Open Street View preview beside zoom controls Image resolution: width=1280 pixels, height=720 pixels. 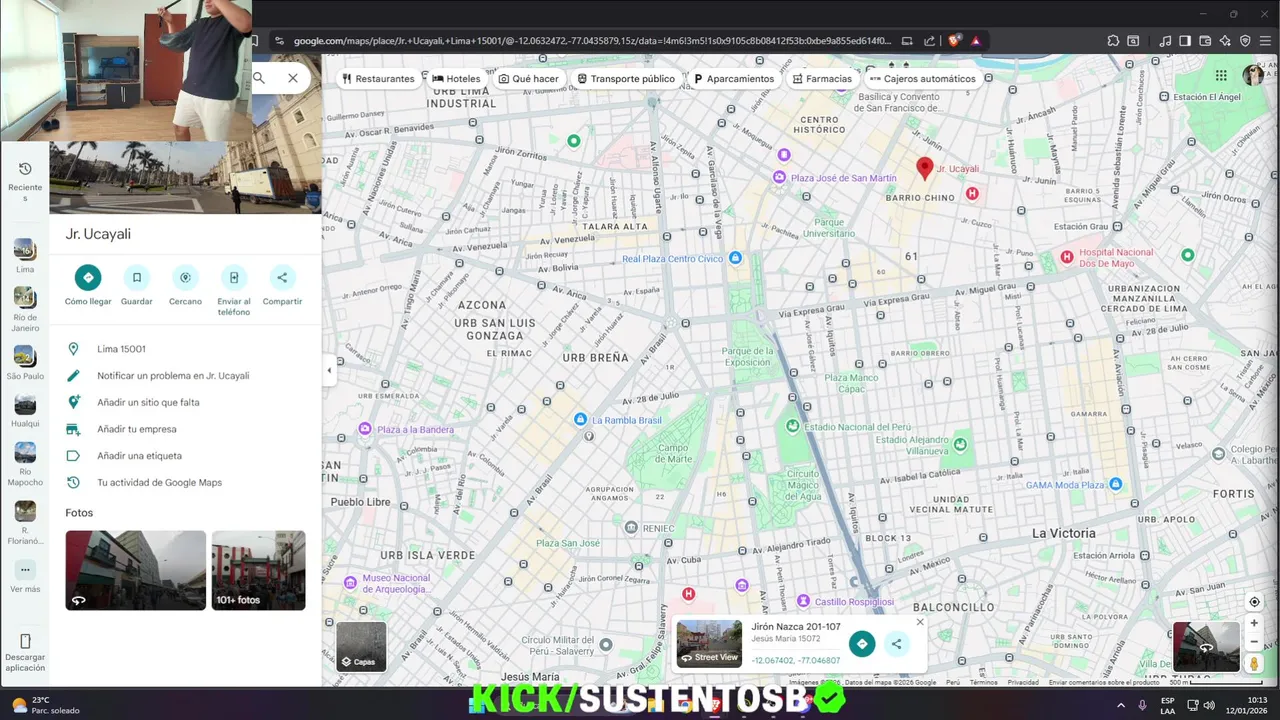pos(1206,646)
